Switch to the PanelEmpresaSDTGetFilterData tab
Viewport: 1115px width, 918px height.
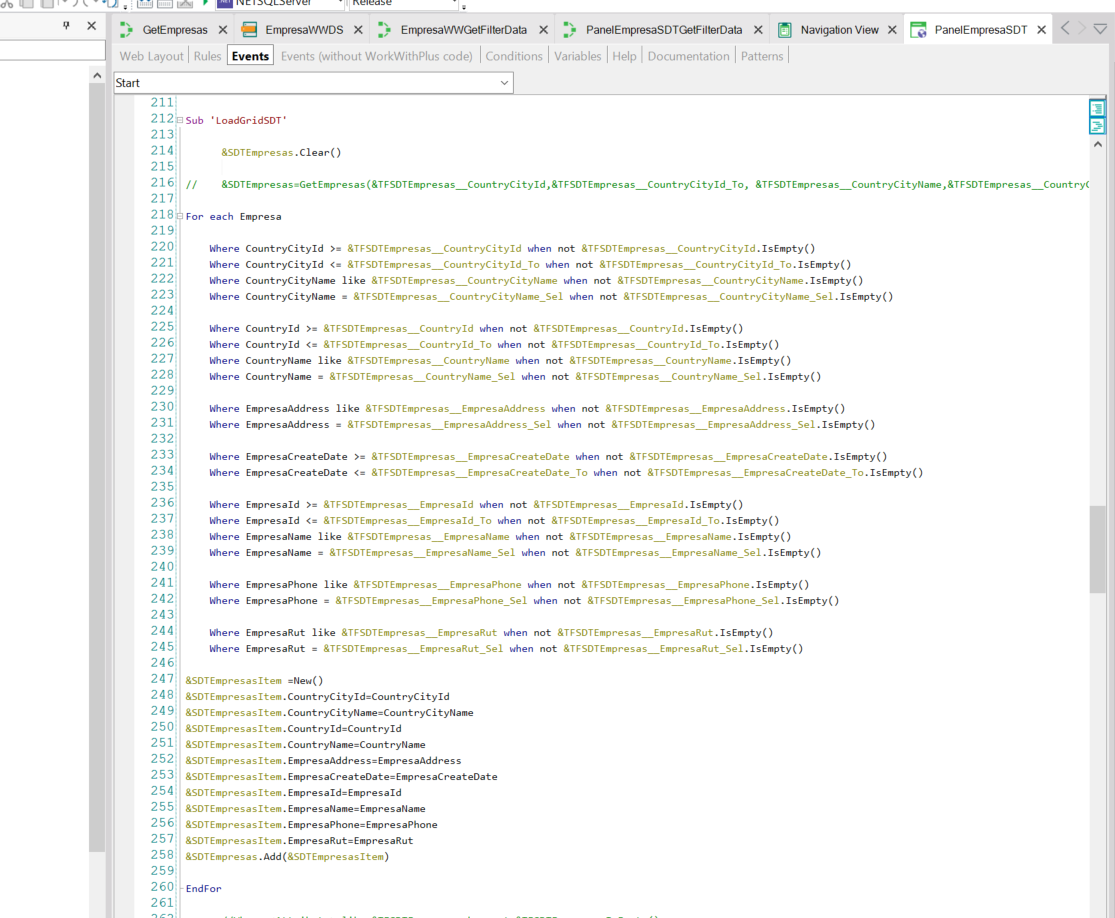pos(664,30)
